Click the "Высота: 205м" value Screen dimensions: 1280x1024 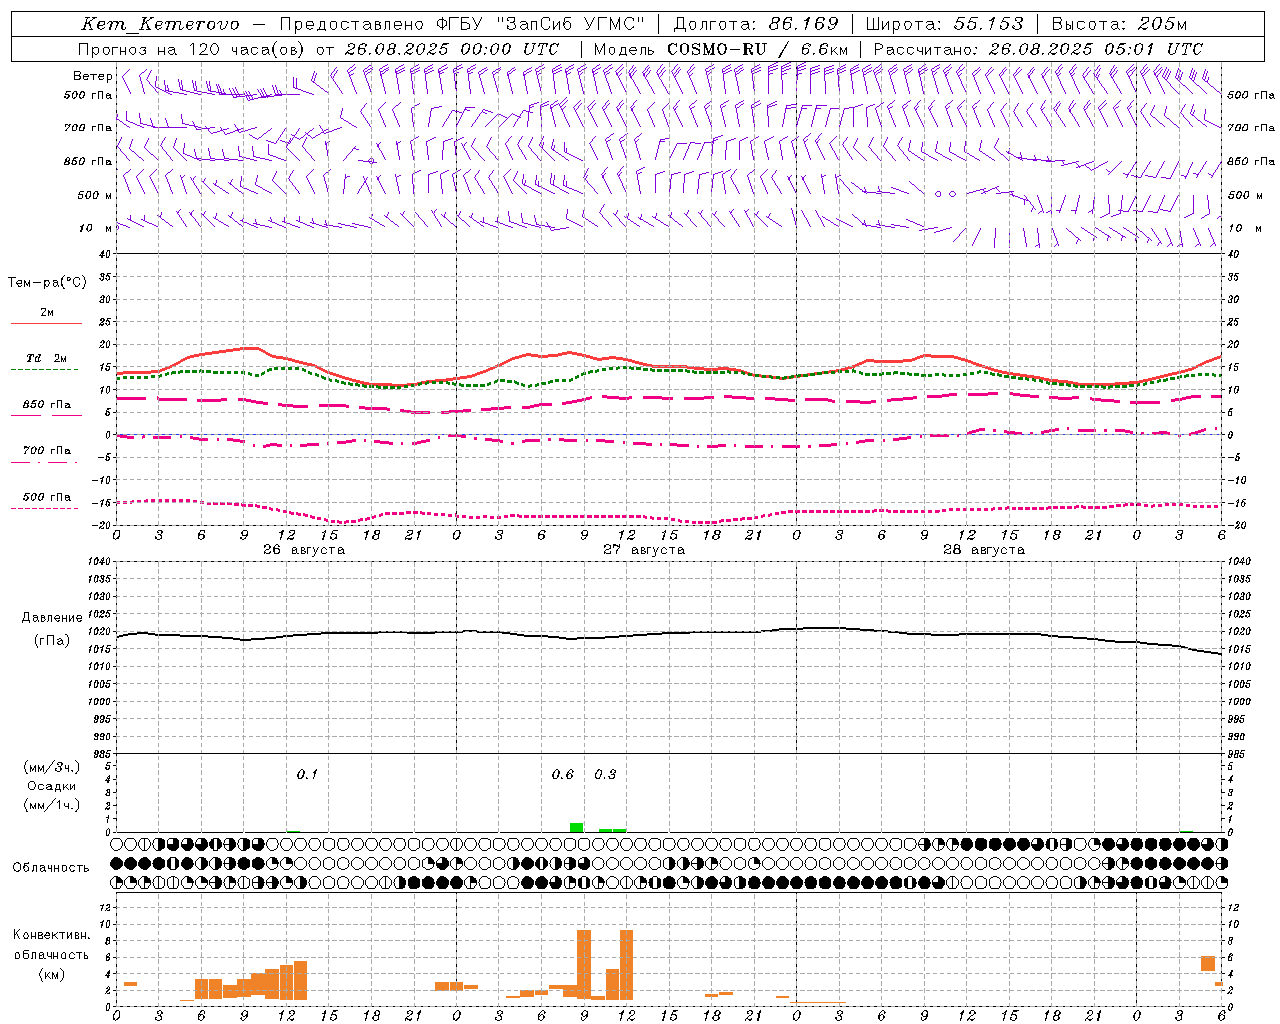tap(1119, 24)
